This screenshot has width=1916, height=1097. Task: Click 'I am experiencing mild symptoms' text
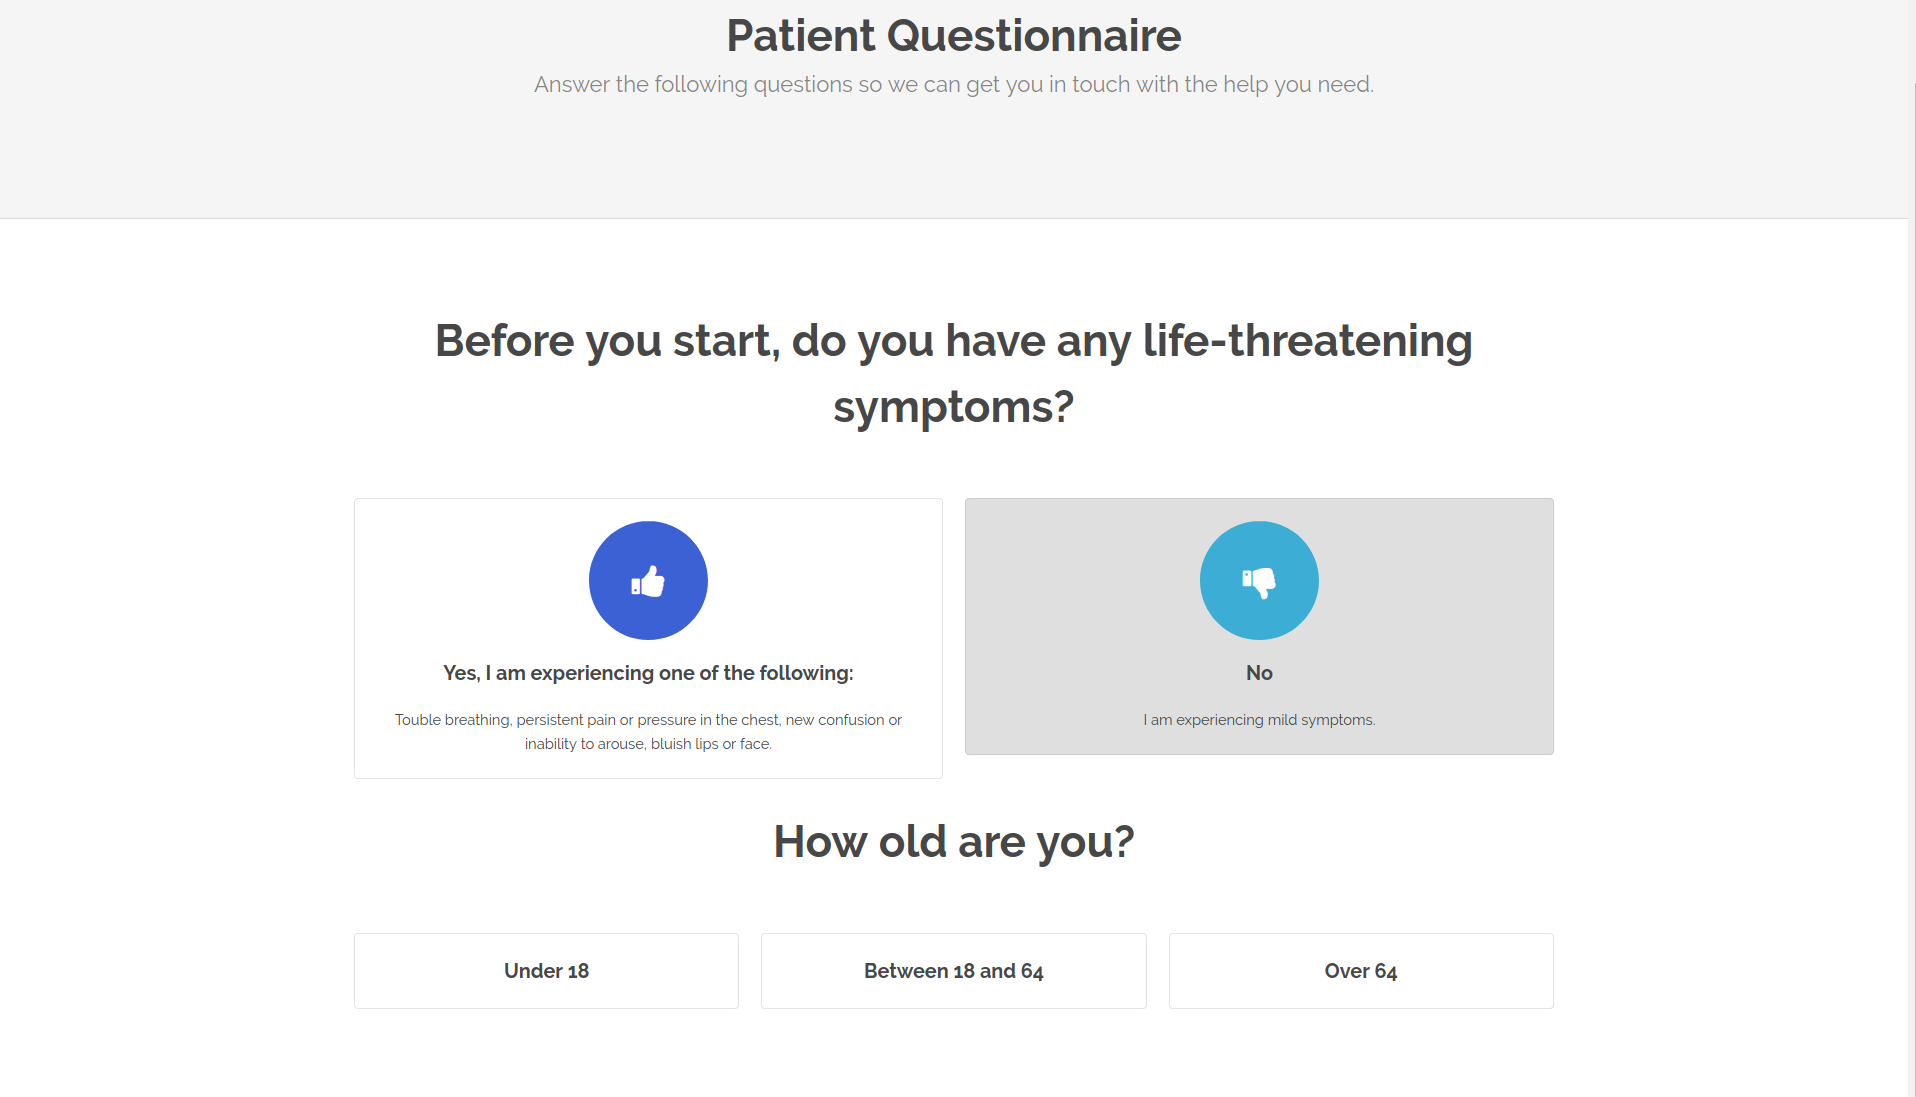(x=1259, y=720)
